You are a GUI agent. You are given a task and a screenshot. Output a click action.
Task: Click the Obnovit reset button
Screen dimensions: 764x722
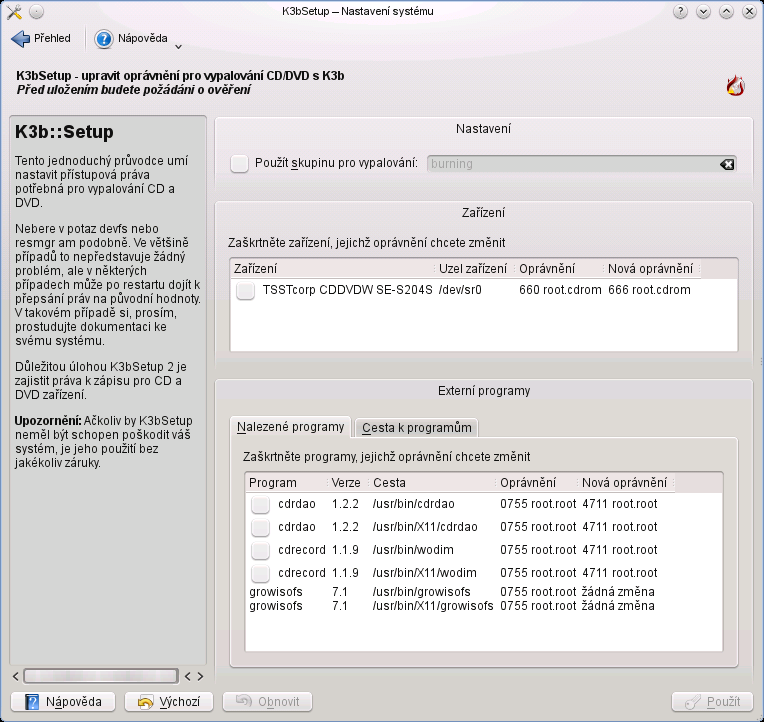pos(267,702)
